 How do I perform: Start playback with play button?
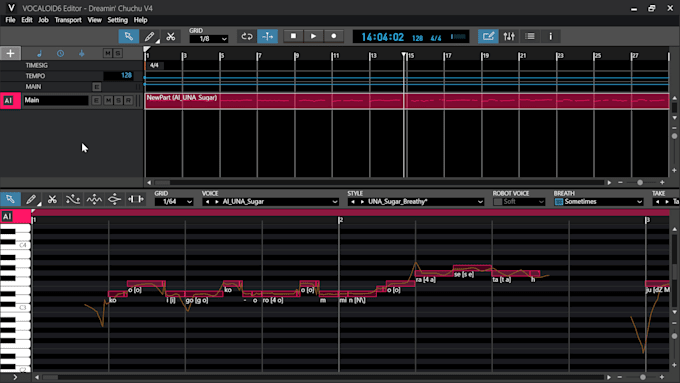click(x=313, y=36)
